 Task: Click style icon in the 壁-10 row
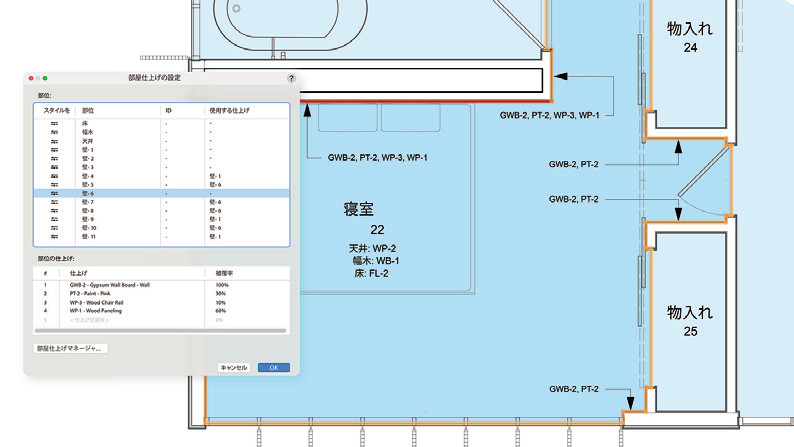[x=54, y=228]
